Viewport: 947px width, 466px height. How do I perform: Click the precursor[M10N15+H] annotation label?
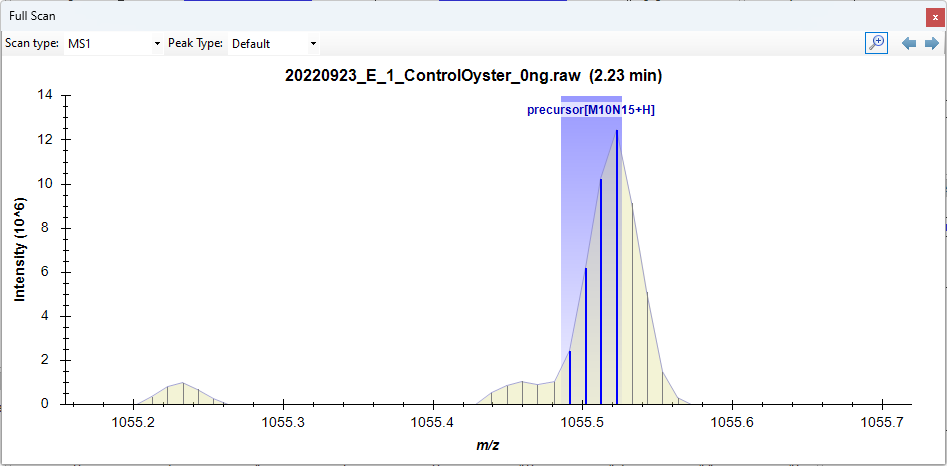(x=590, y=110)
